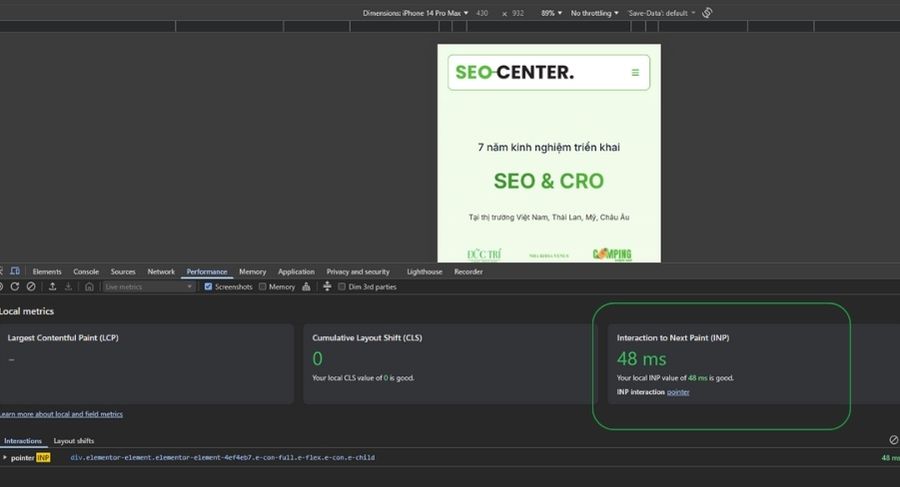Switch to the Application tab
Screen dimensions: 900x487
coord(296,272)
